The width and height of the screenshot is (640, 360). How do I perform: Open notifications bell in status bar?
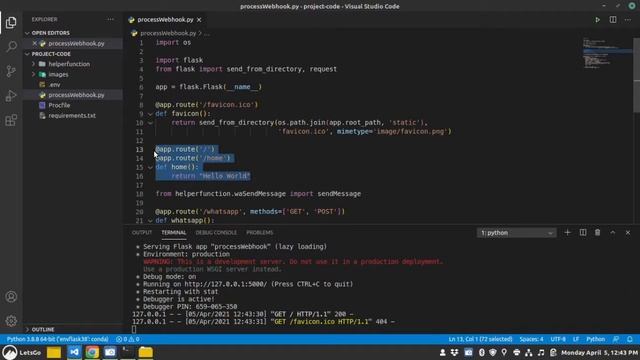[x=630, y=339]
